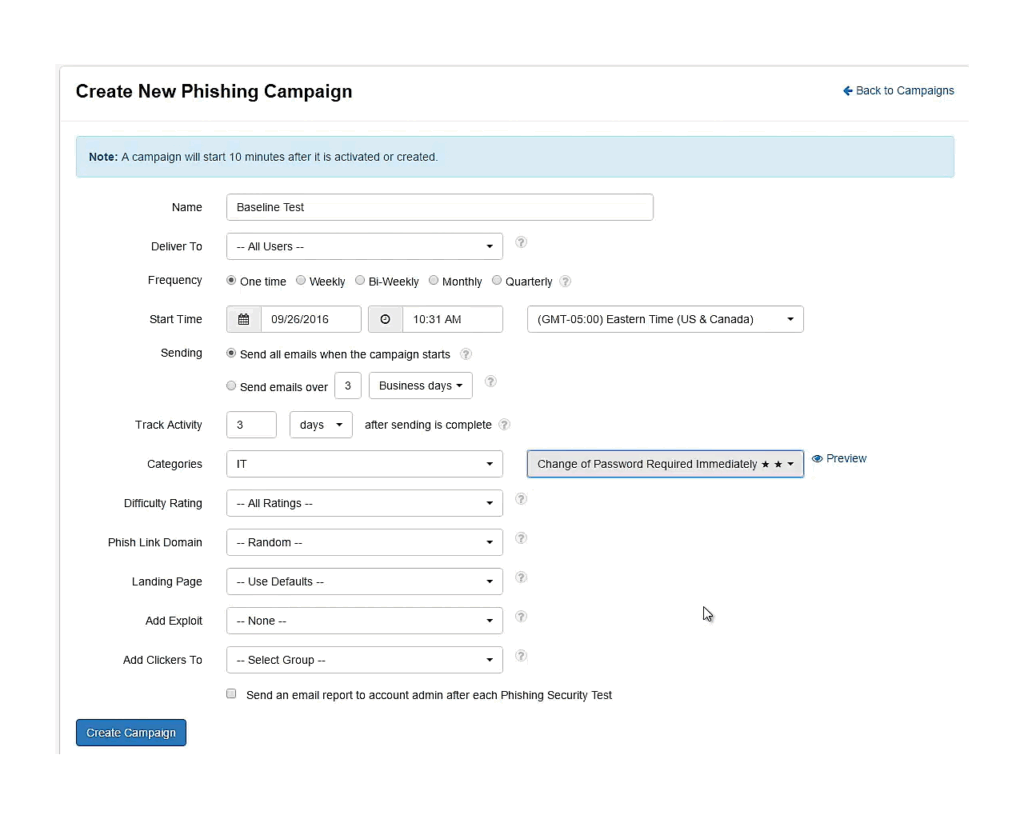Open the IT Categories dropdown

[364, 464]
